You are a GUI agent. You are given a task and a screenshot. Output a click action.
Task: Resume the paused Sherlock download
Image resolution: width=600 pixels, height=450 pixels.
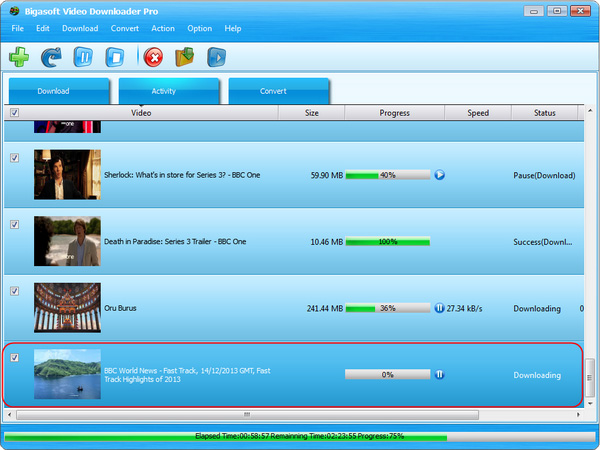coord(440,175)
